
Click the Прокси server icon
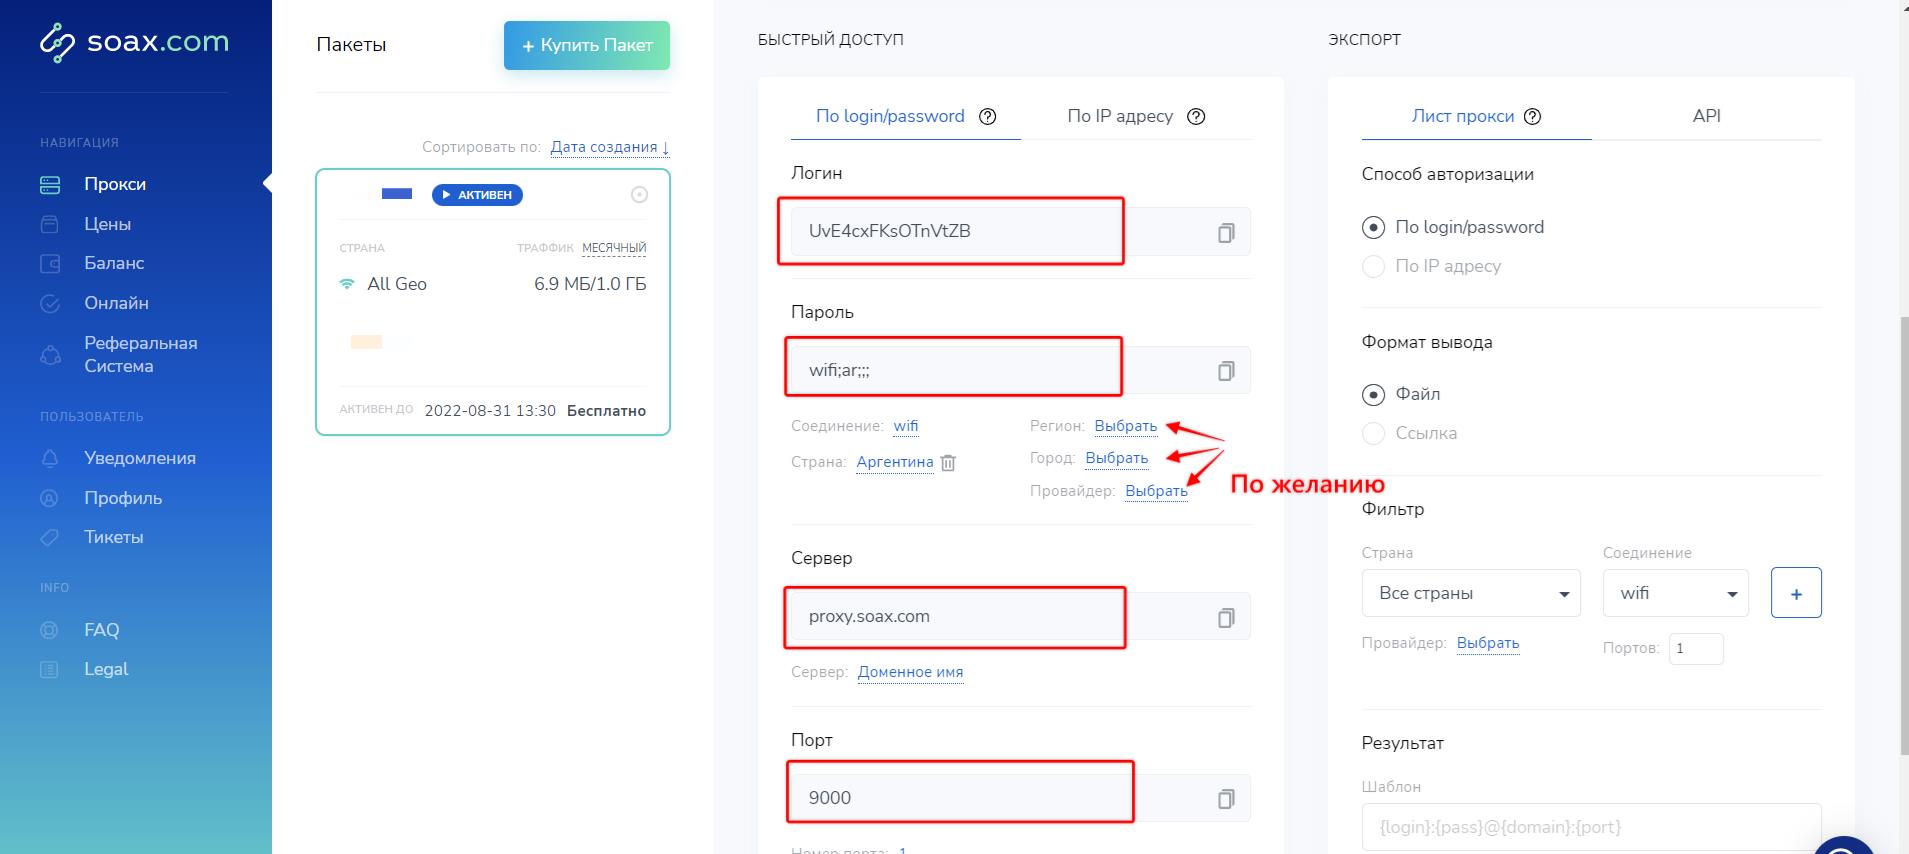coord(49,185)
